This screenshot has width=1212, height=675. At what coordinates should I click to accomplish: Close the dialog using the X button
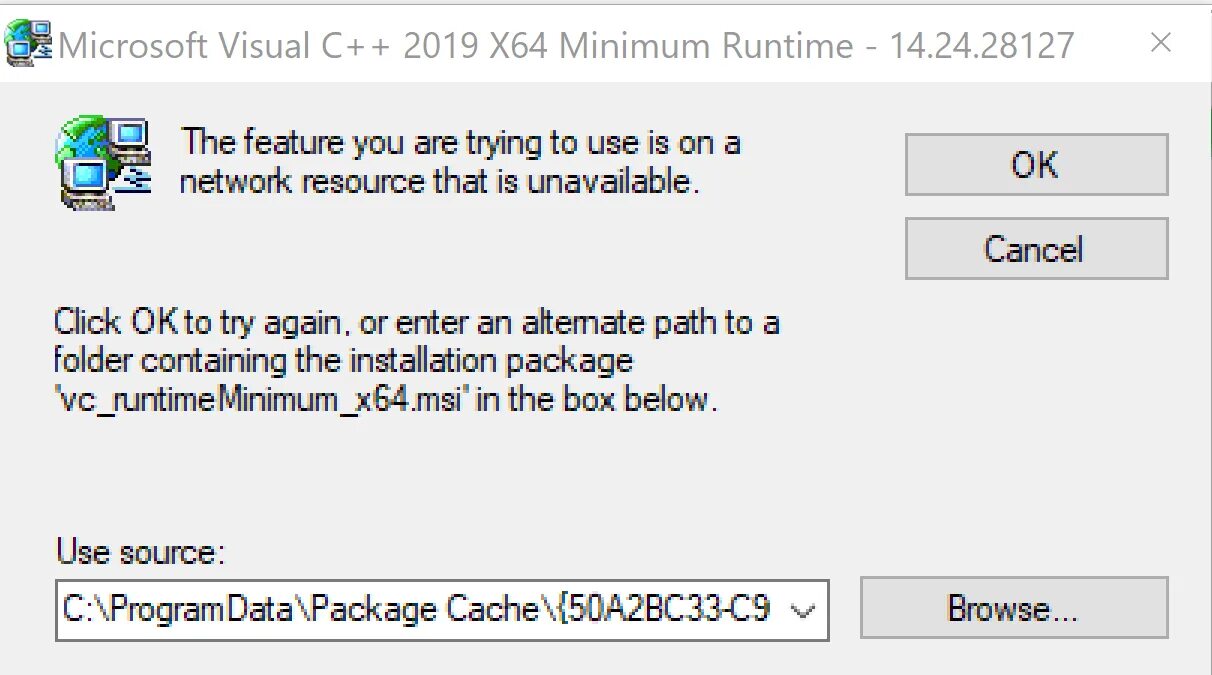coord(1160,42)
